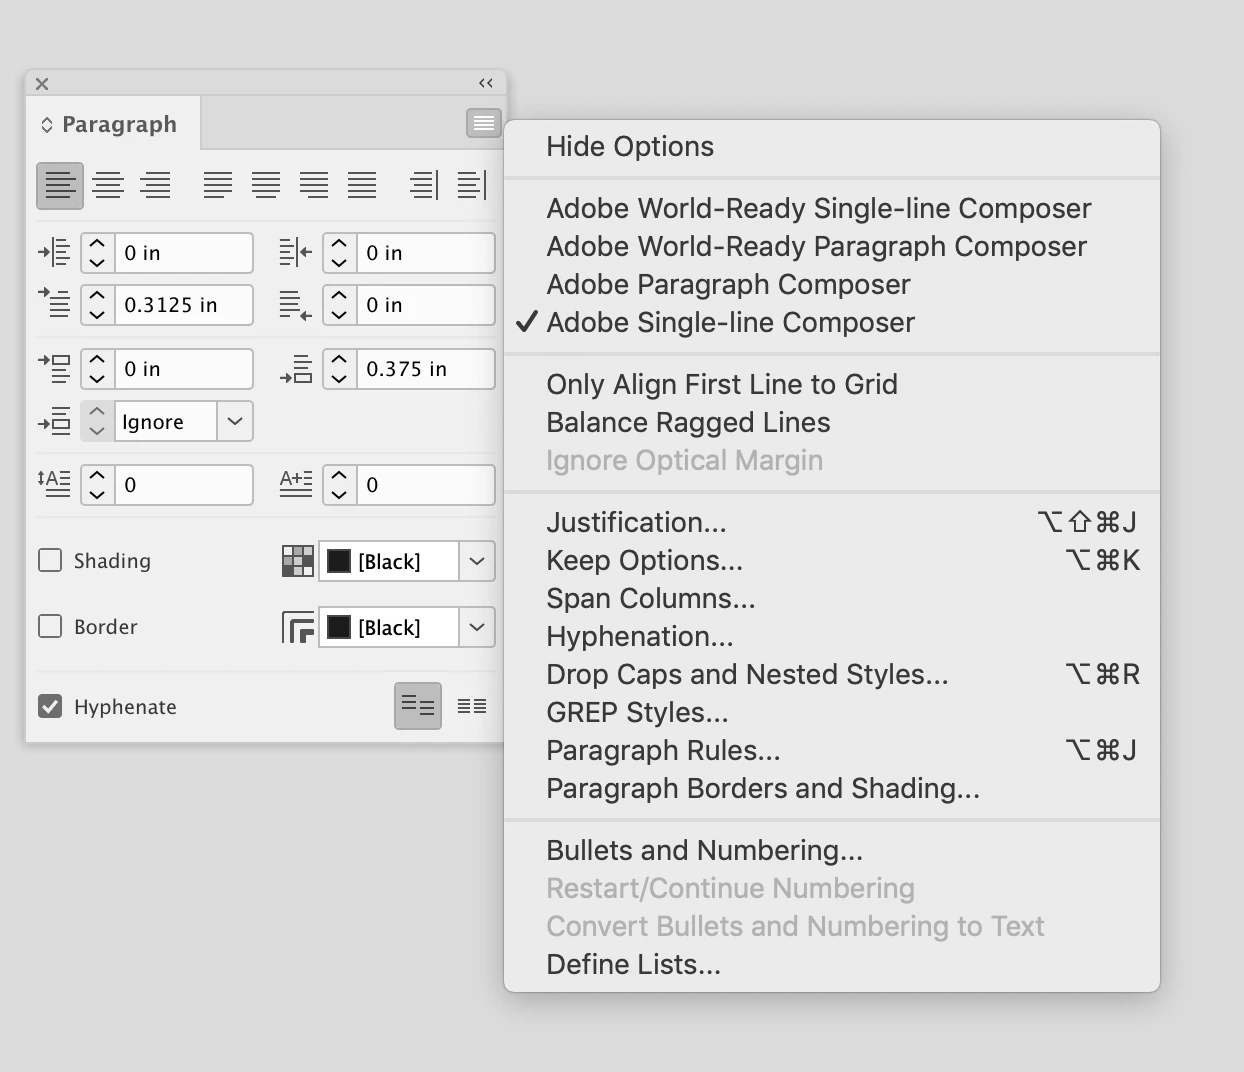Click Drop Cap Characters stepper arrows
Viewport: 1244px width, 1072px height.
339,485
